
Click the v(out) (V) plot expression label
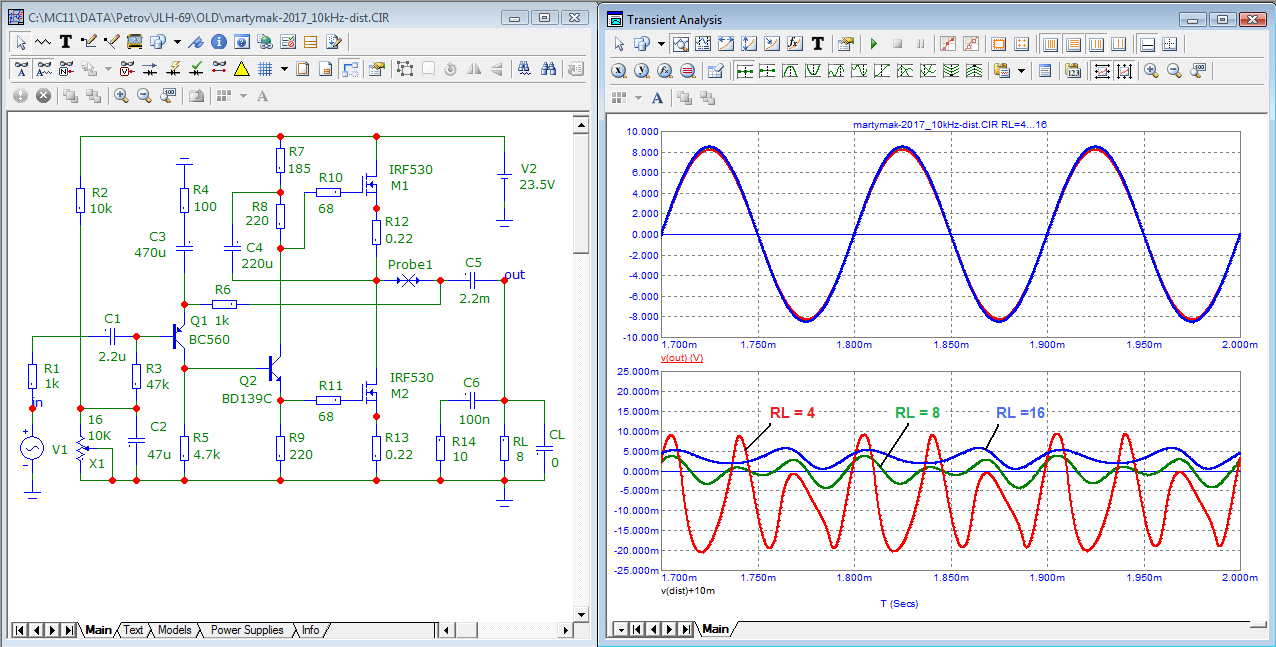[x=682, y=357]
